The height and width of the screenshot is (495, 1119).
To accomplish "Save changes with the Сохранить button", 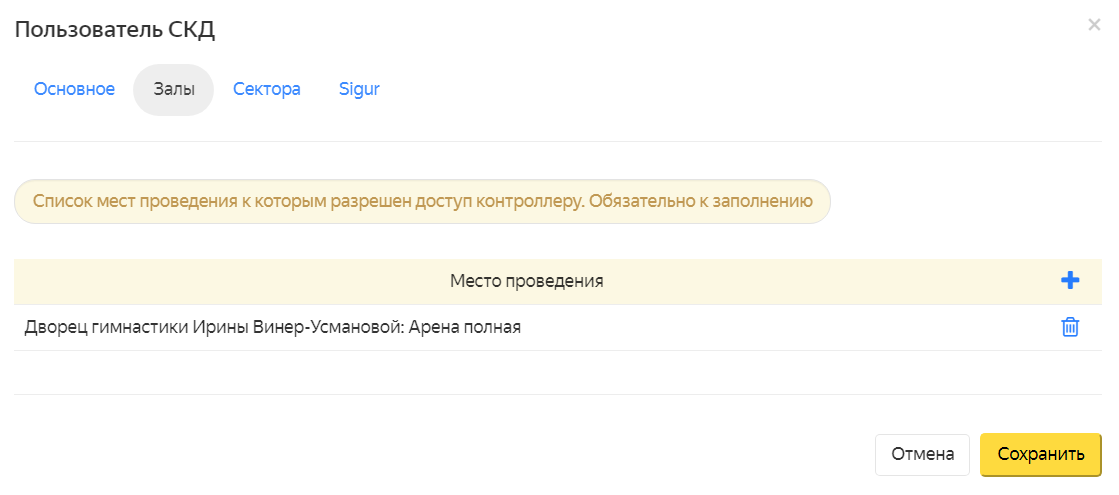I will 1041,454.
